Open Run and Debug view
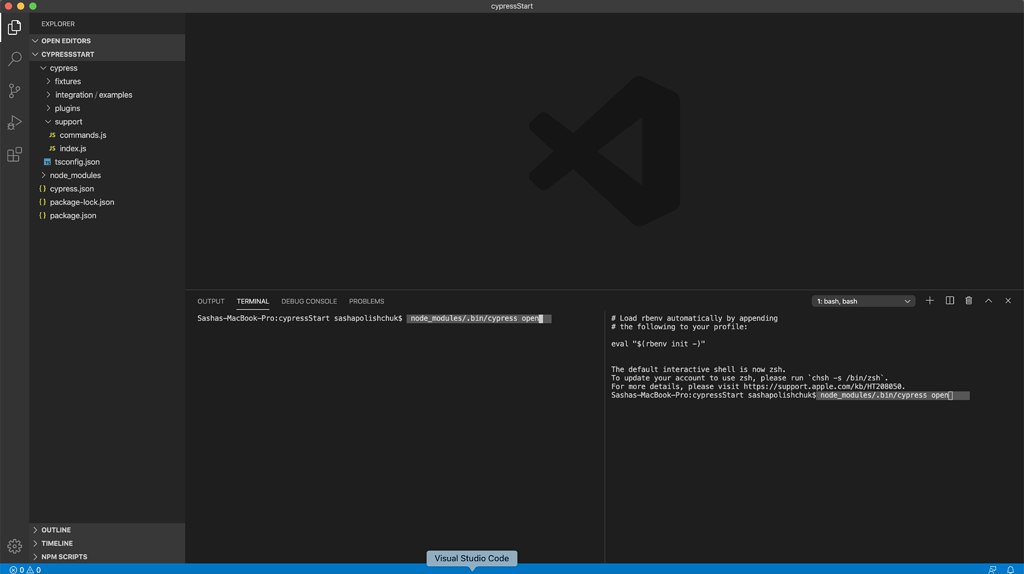 (x=14, y=123)
